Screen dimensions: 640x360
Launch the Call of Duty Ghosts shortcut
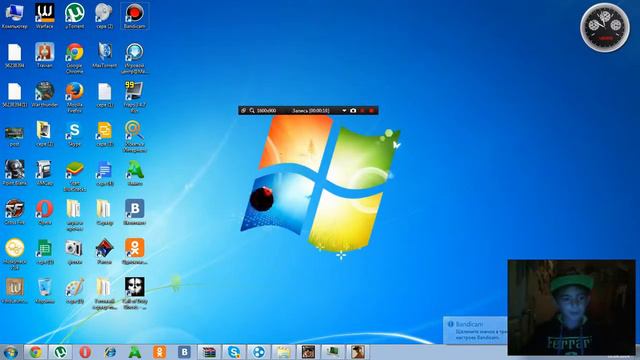click(x=134, y=294)
